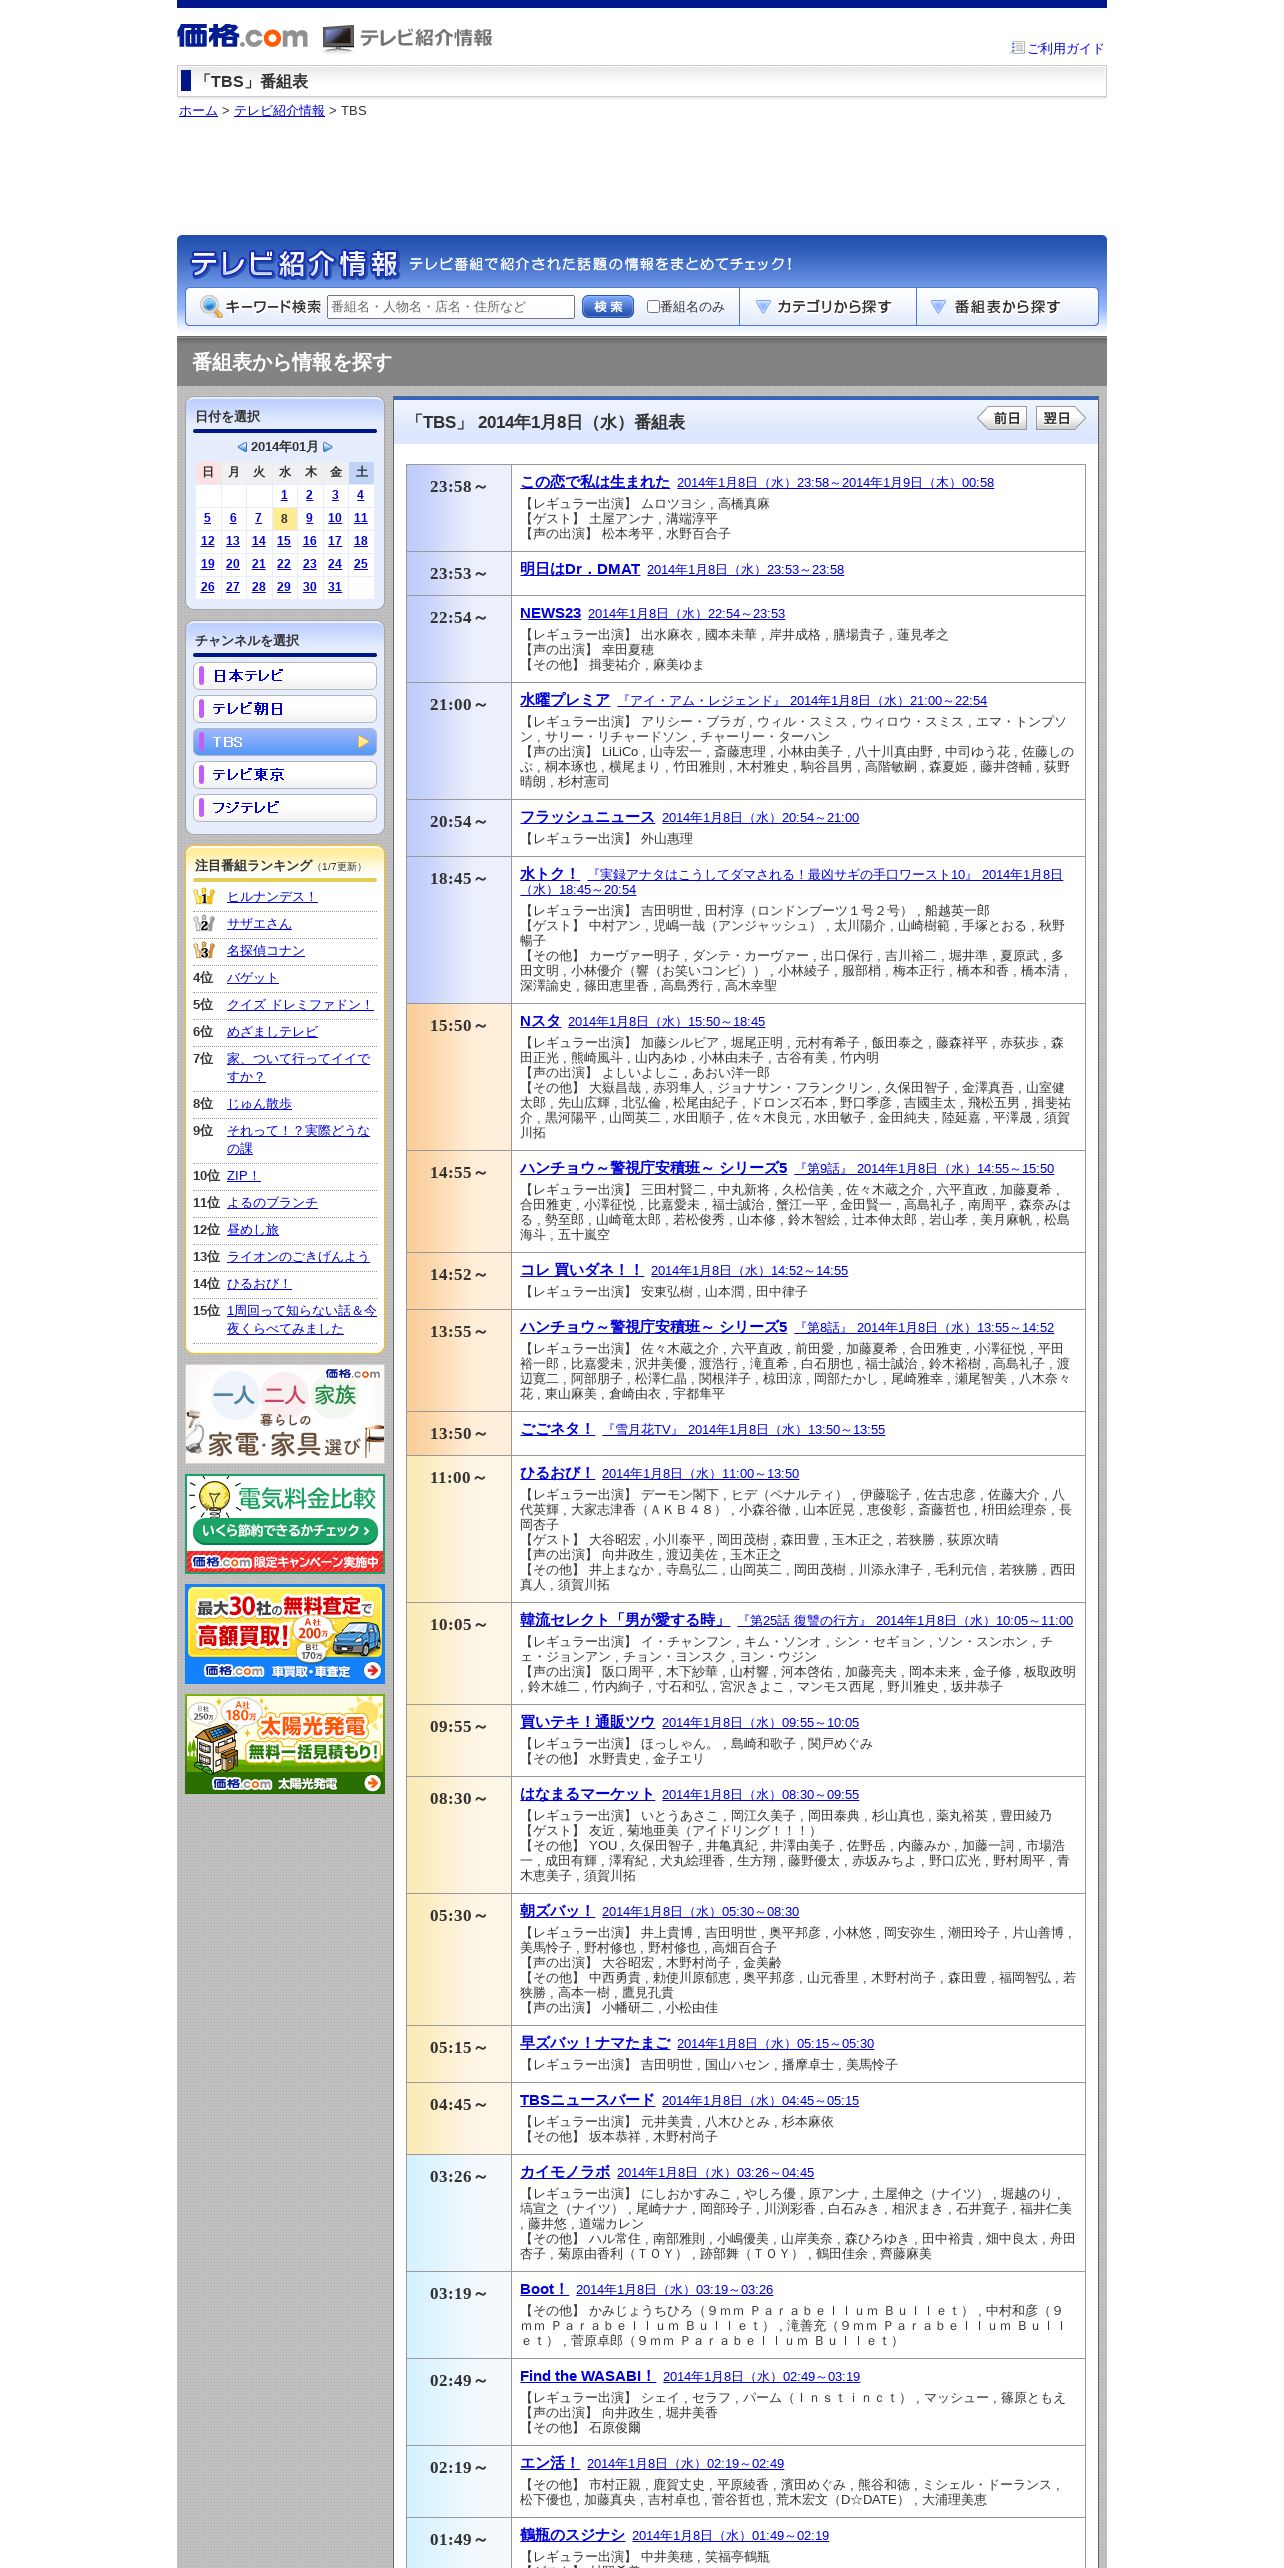Select calendar date 15
This screenshot has height=2568, width=1284.
[x=284, y=541]
